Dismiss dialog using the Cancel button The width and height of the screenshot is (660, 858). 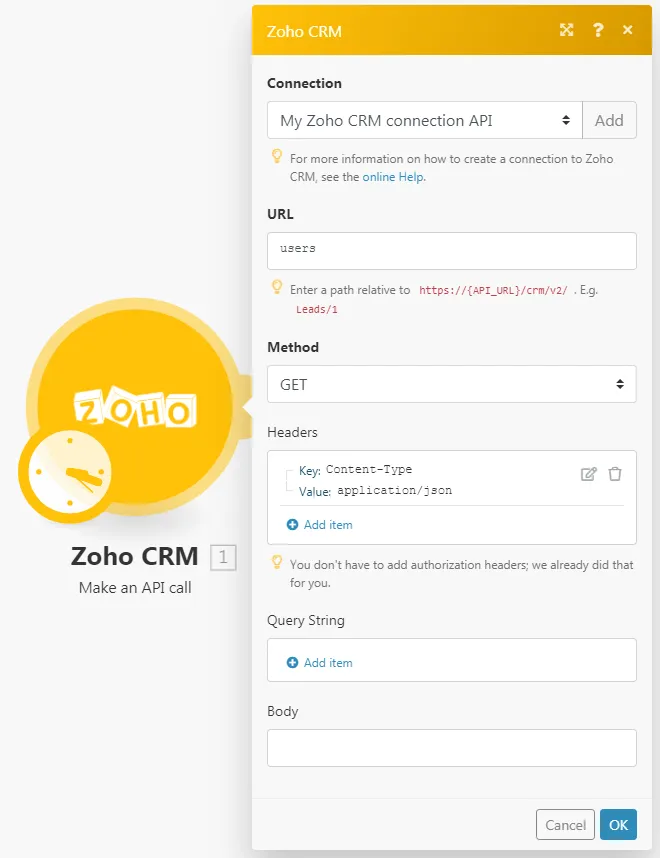click(565, 825)
